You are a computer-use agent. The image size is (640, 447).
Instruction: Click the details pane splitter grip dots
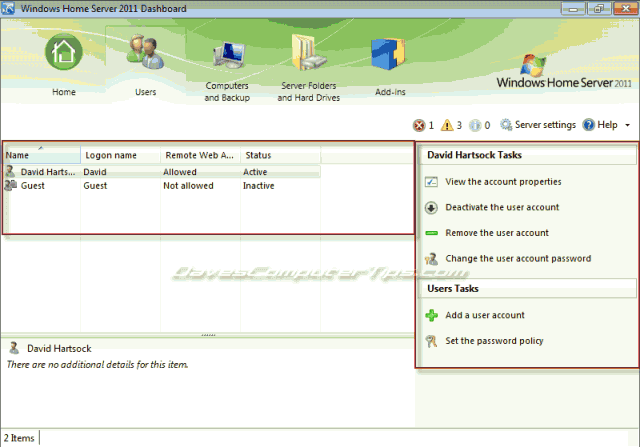click(x=209, y=335)
